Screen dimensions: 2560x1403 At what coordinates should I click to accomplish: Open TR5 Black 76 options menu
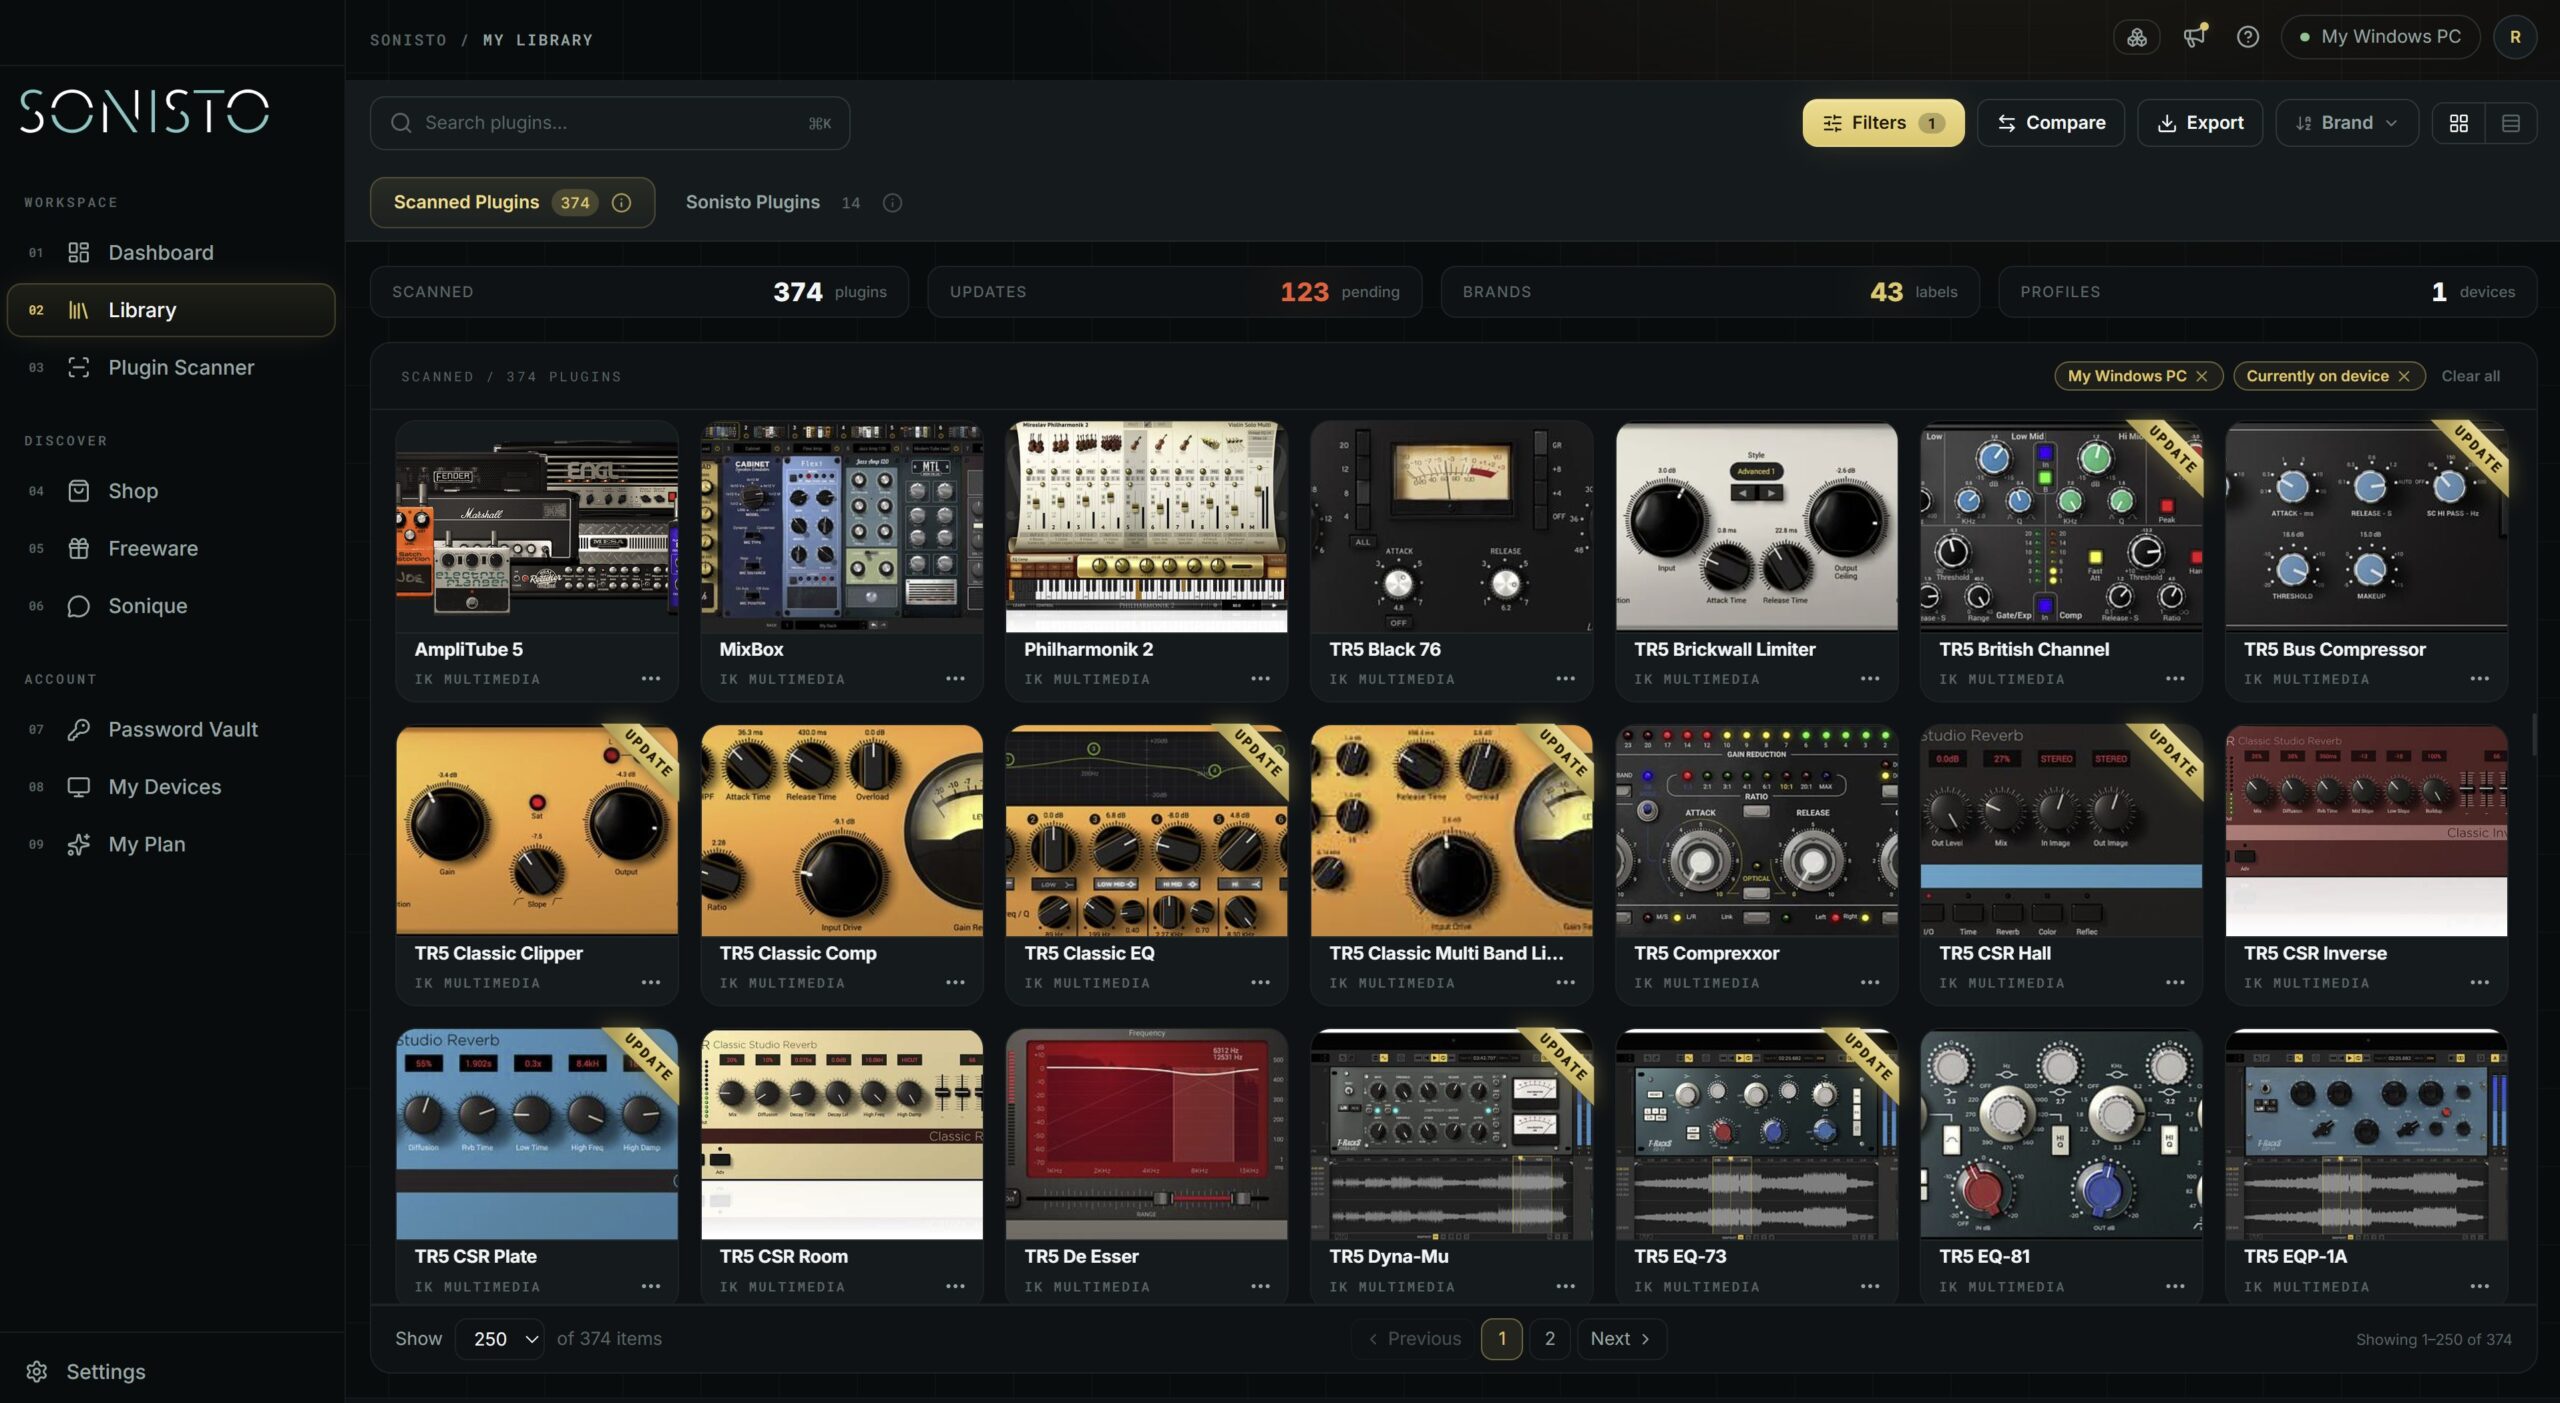(1565, 679)
